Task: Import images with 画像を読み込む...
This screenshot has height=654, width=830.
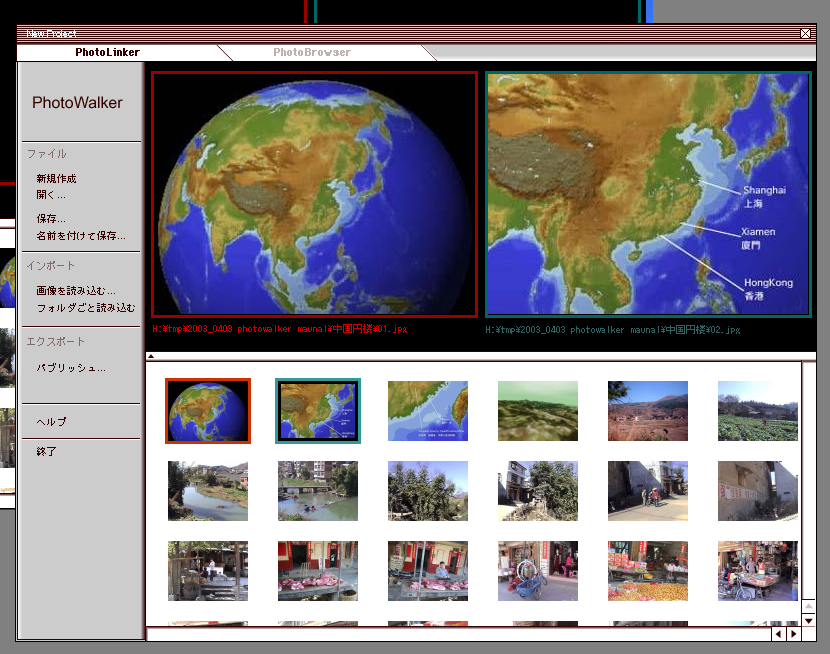Action: click(76, 291)
